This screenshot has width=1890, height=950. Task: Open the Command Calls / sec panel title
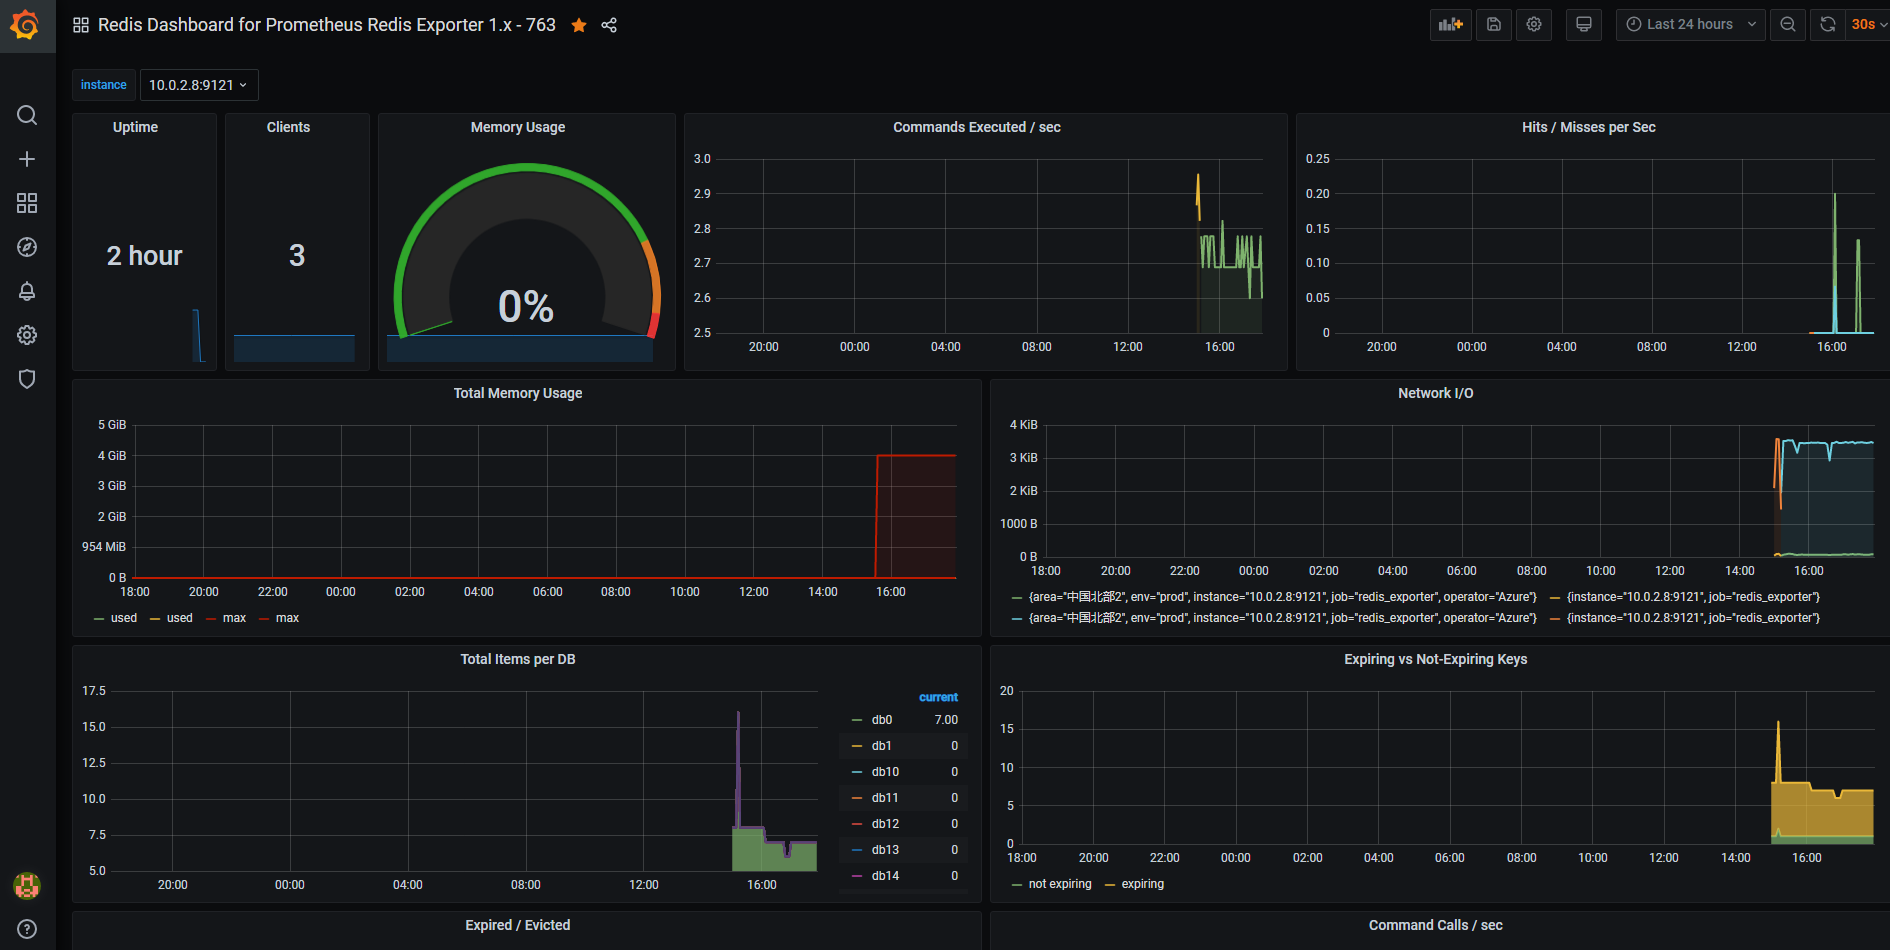click(x=1436, y=925)
